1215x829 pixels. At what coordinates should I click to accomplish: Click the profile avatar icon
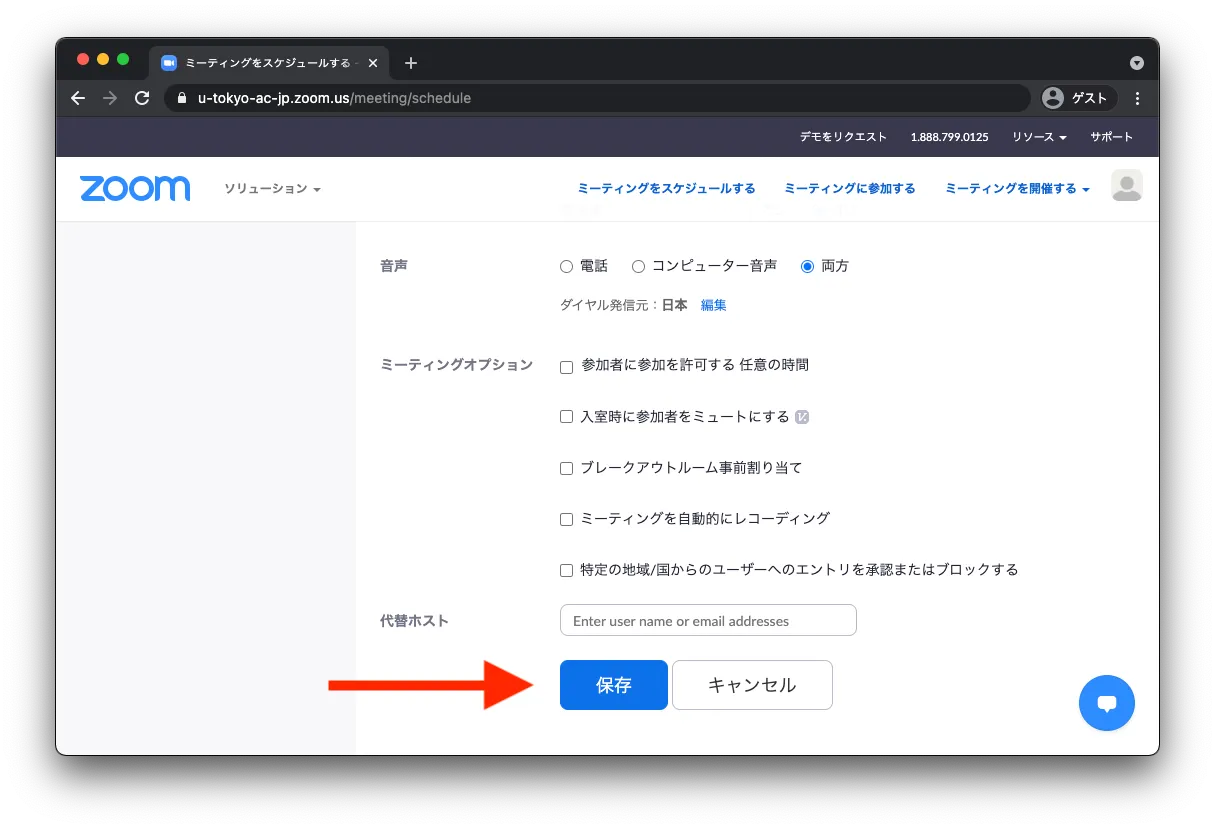point(1126,186)
